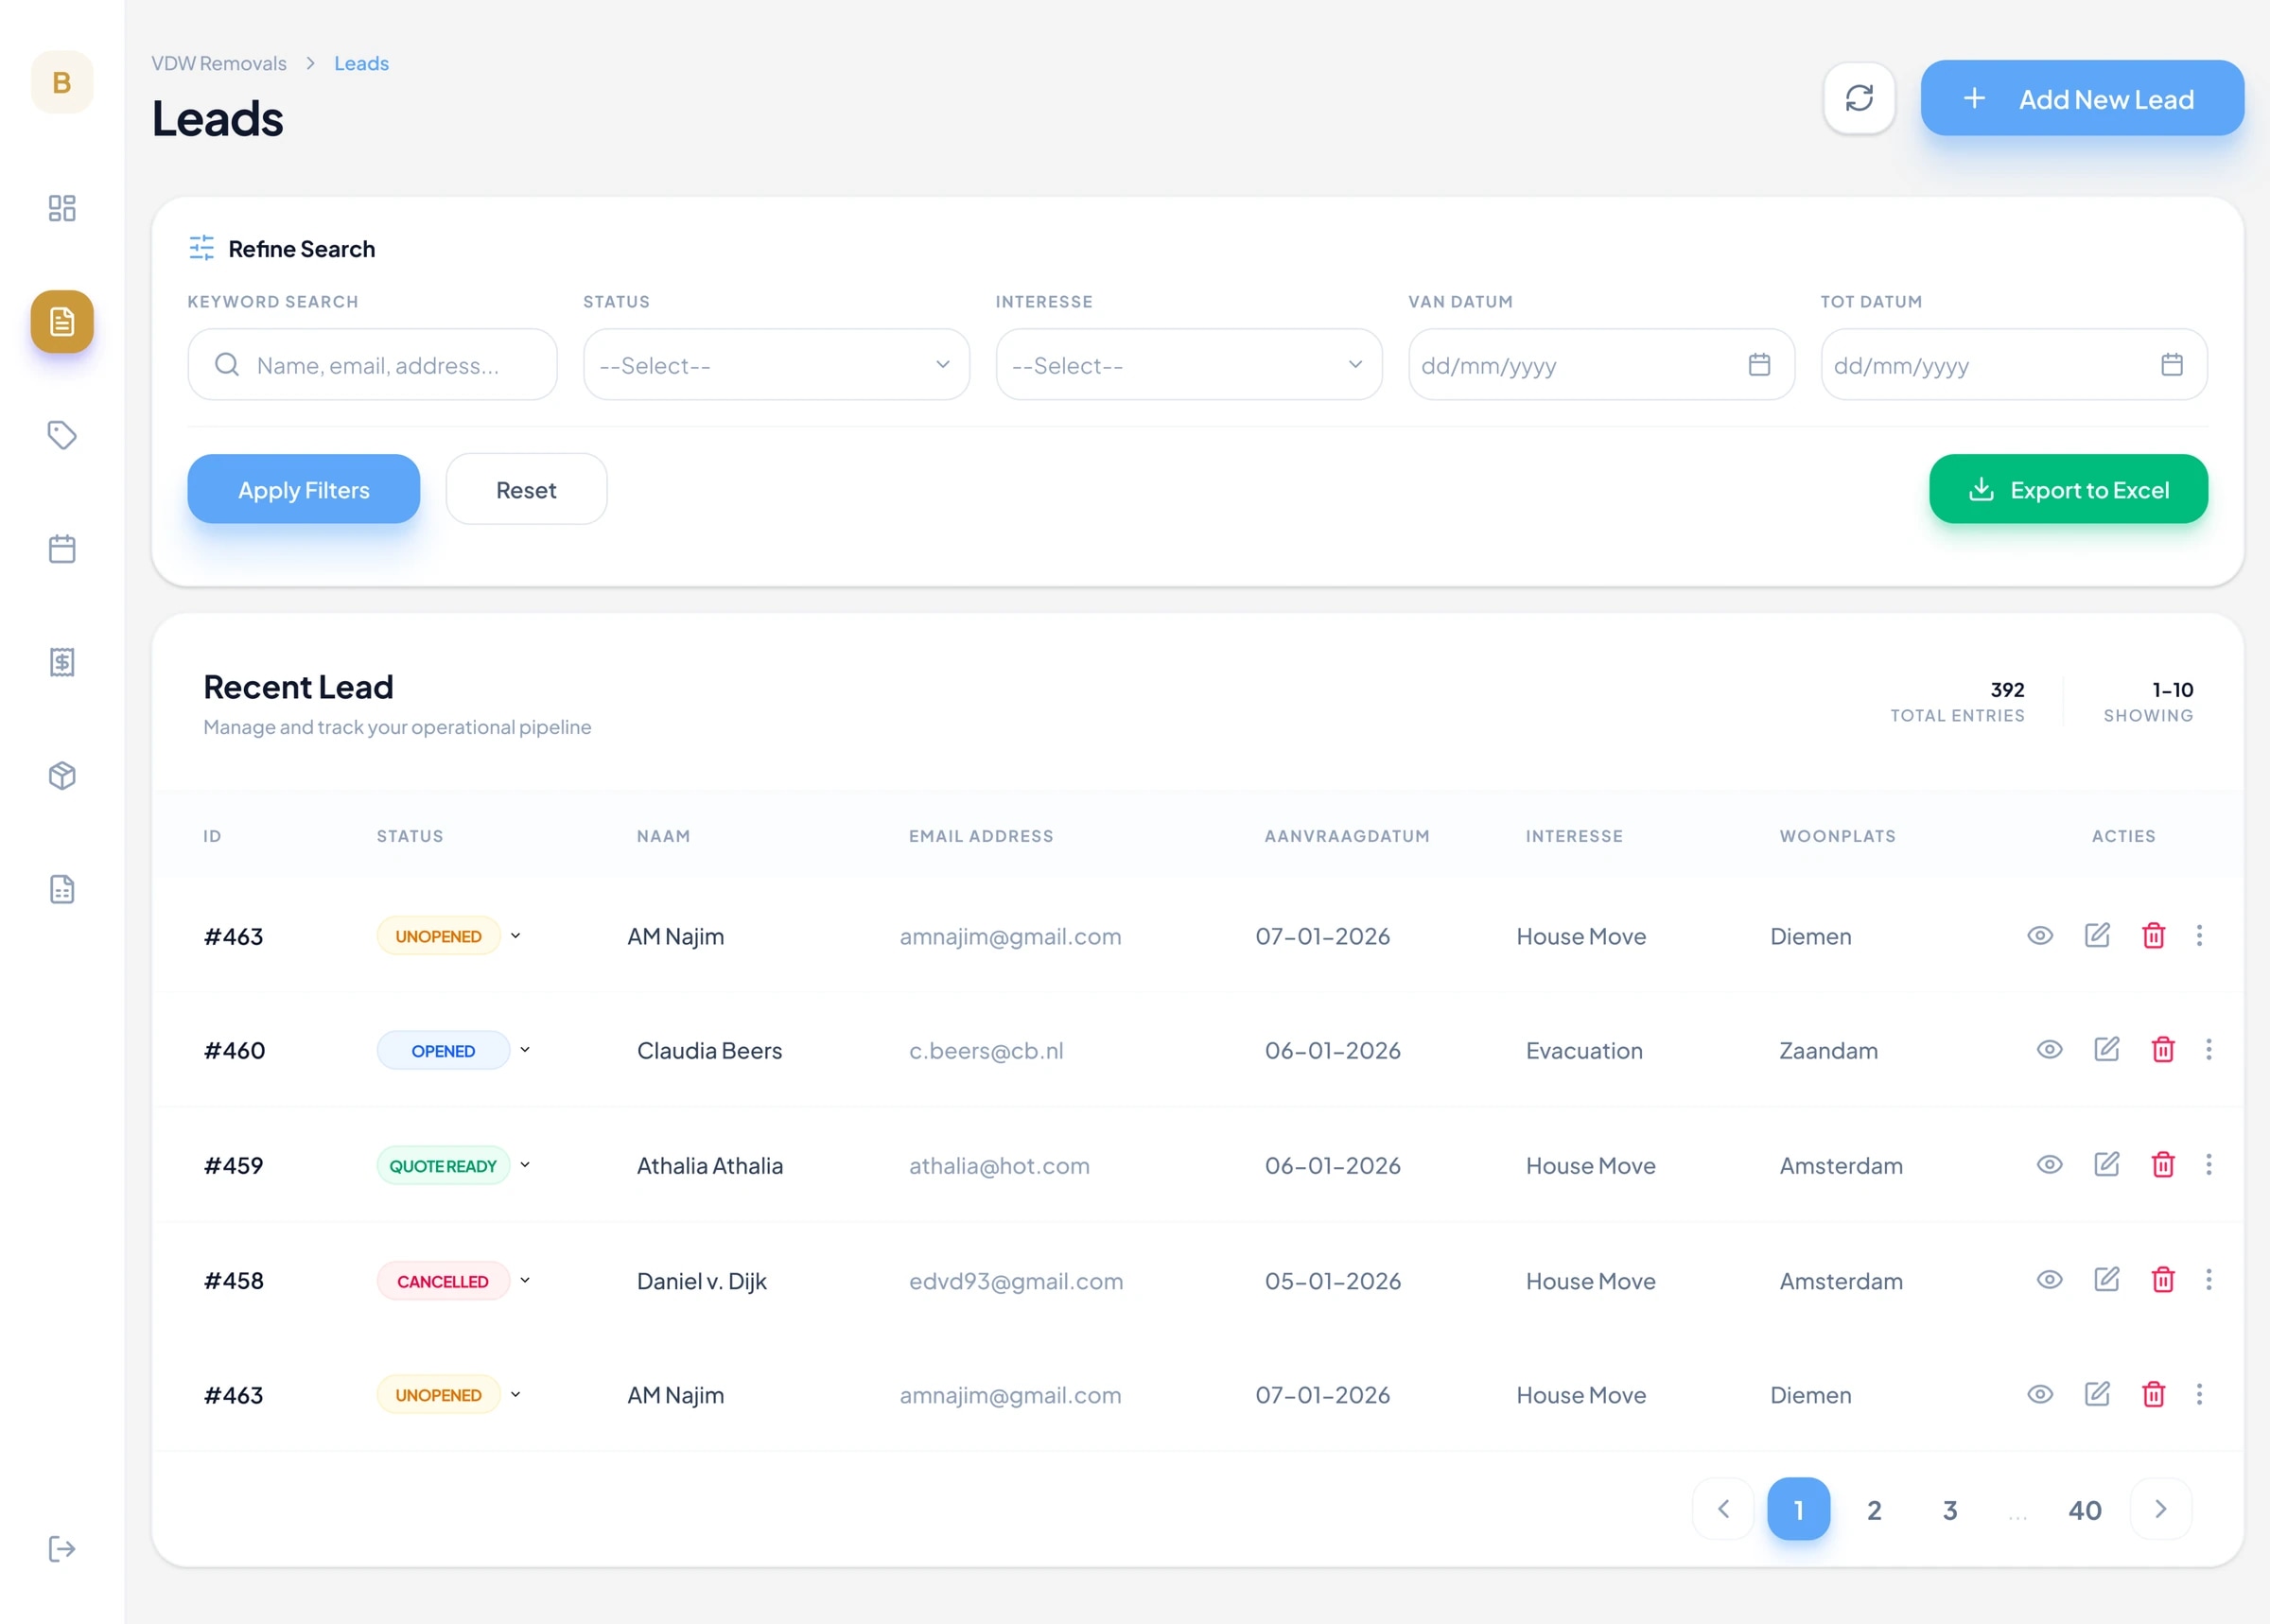Delete the first AM Najim lead row
The height and width of the screenshot is (1624, 2270).
tap(2153, 935)
